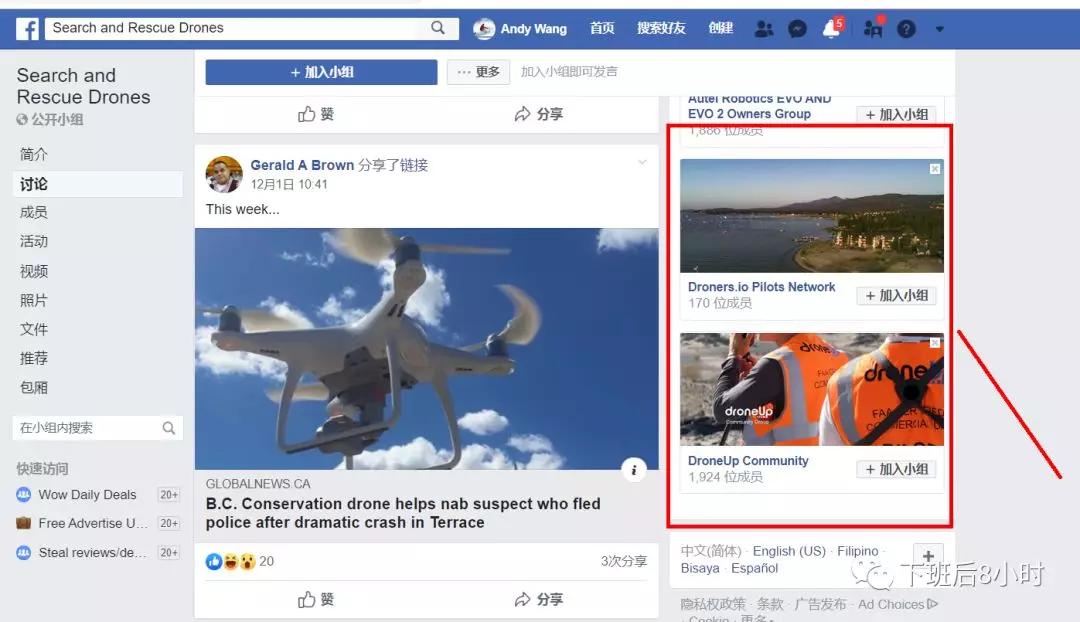
Task: Open the notifications bell
Action: 832,28
